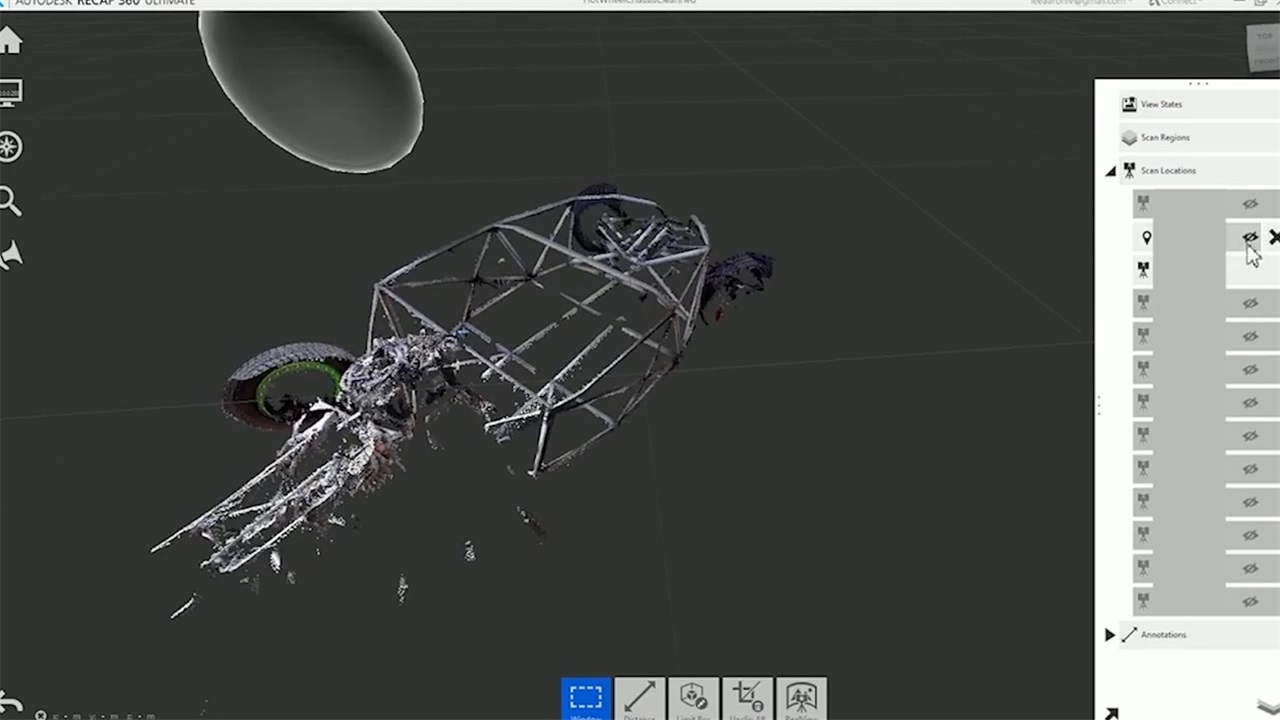
Task: Click the view cube
Action: tap(1265, 48)
